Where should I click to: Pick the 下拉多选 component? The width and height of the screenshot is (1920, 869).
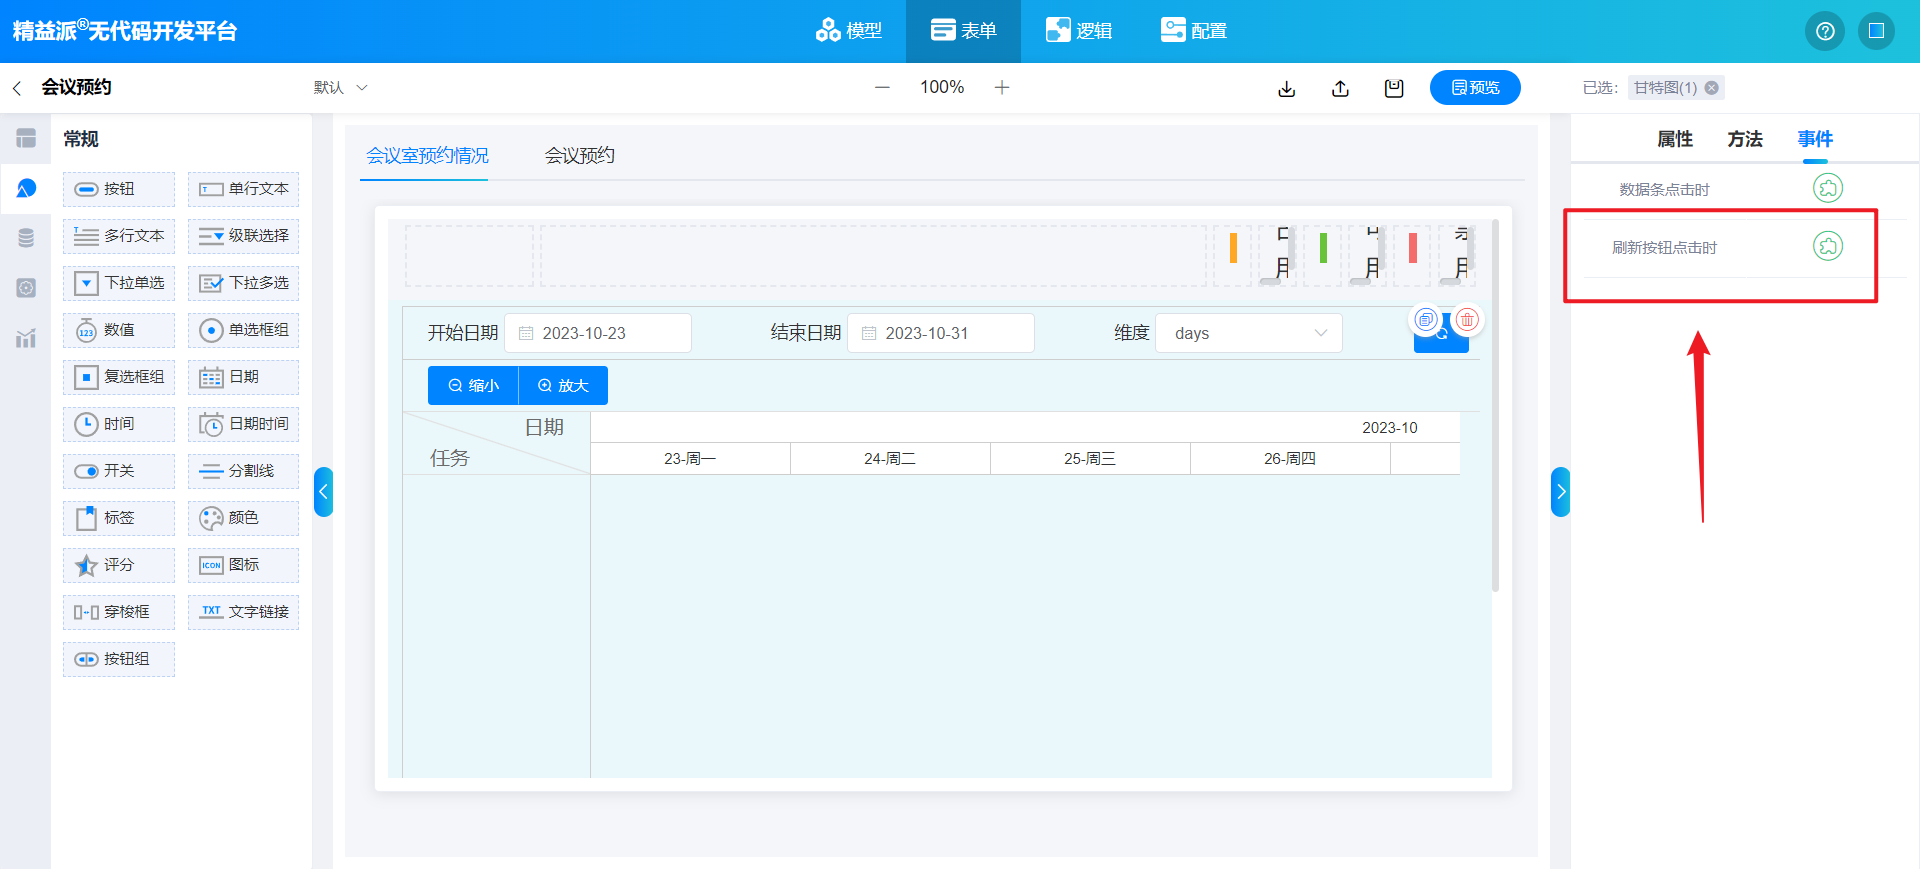point(243,283)
